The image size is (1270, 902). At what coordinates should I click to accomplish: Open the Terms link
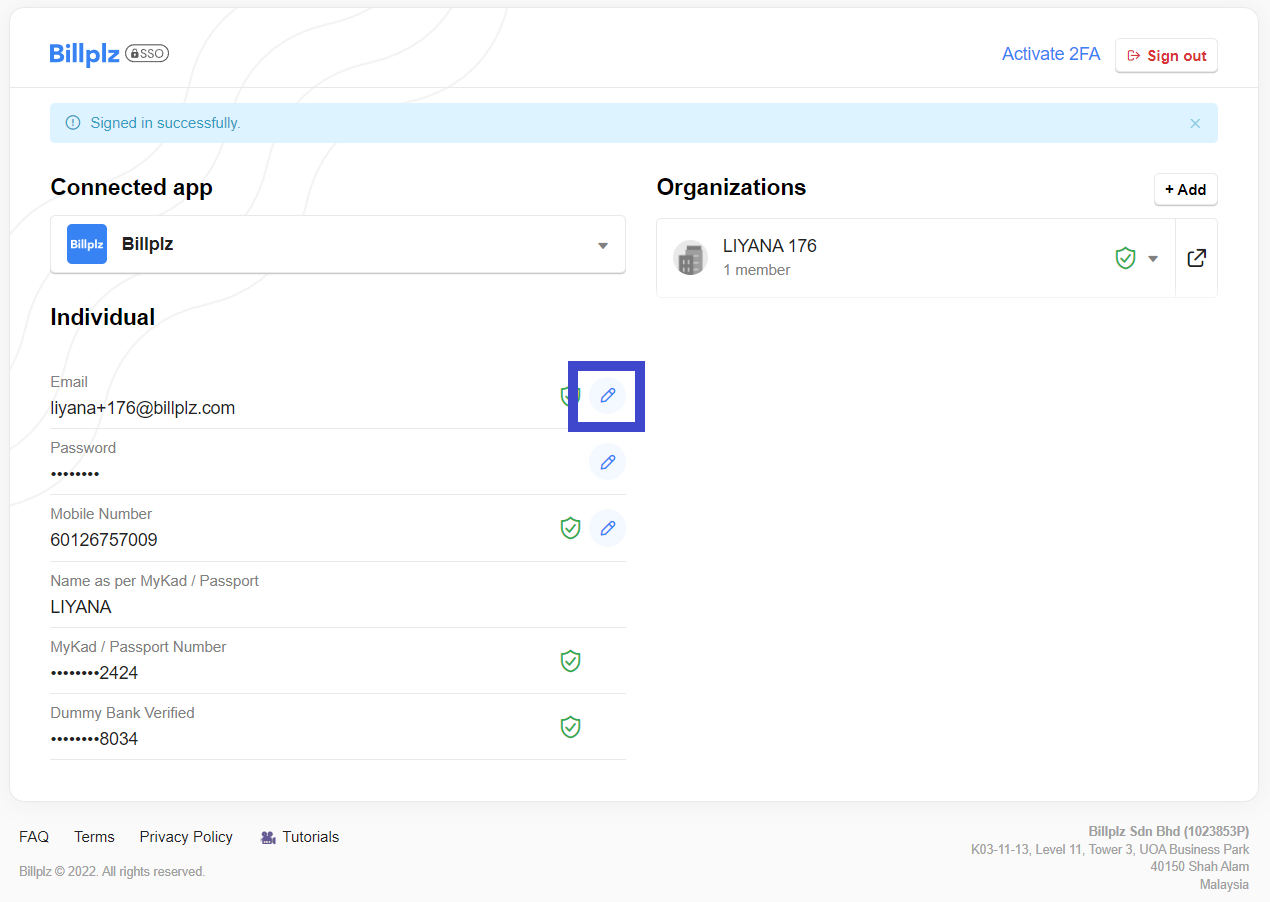point(94,837)
